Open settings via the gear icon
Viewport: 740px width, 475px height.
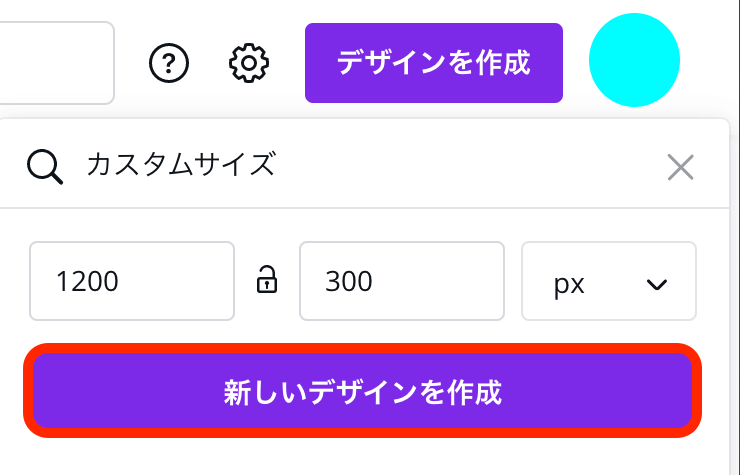point(249,63)
